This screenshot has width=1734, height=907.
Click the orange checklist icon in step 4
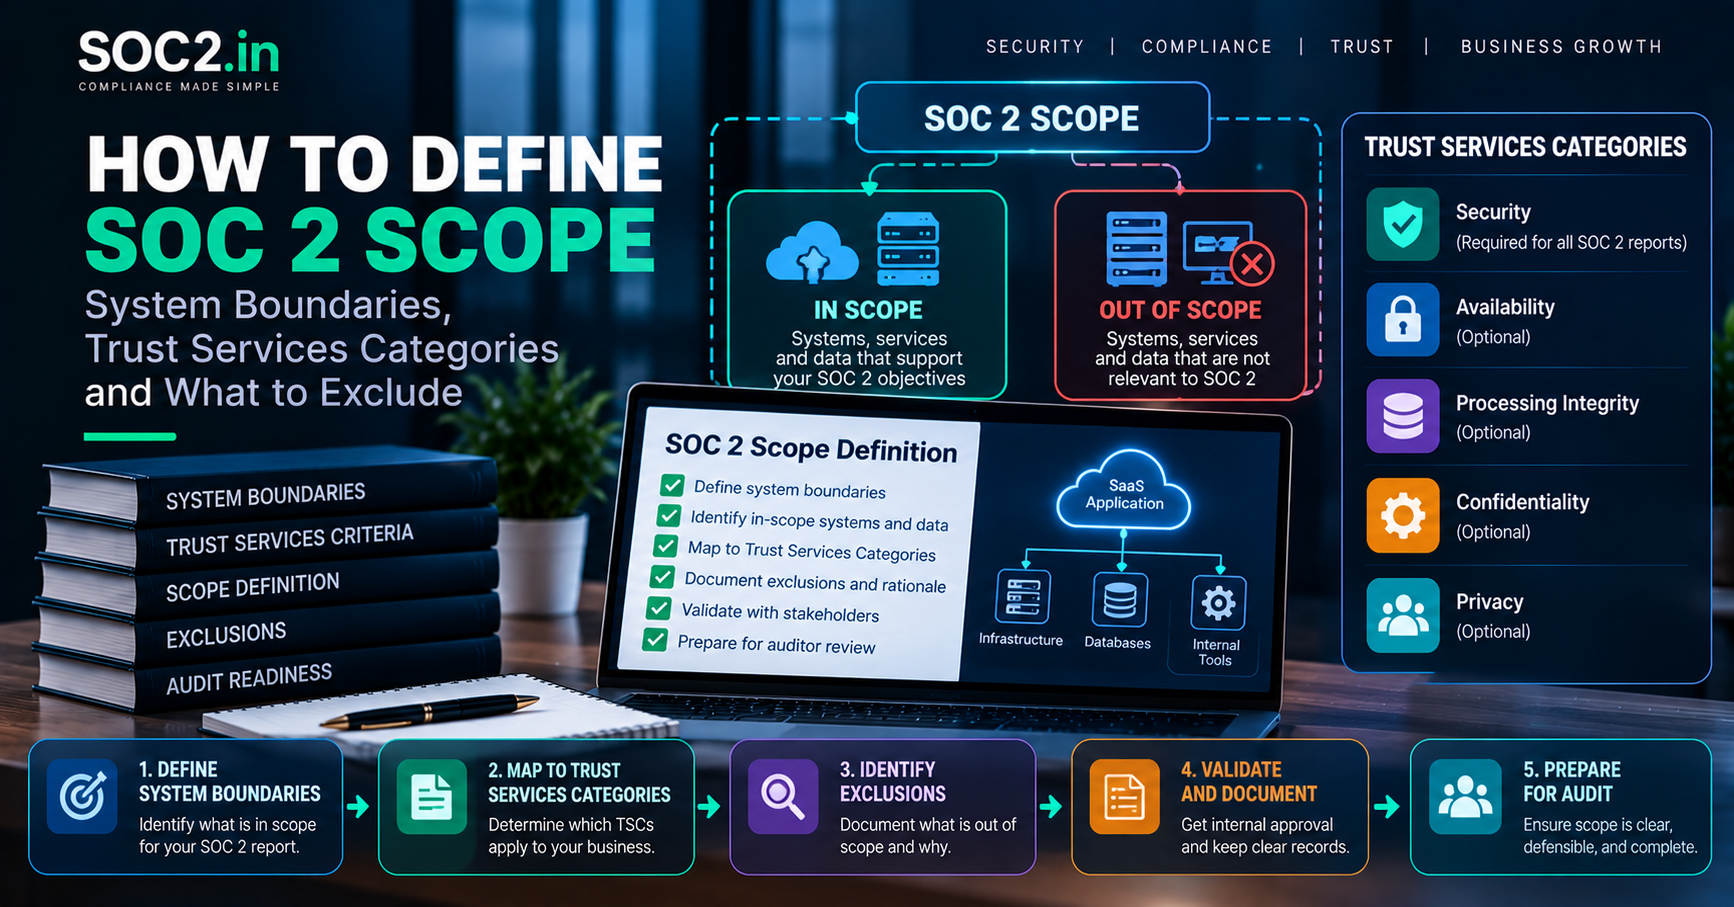(1124, 797)
